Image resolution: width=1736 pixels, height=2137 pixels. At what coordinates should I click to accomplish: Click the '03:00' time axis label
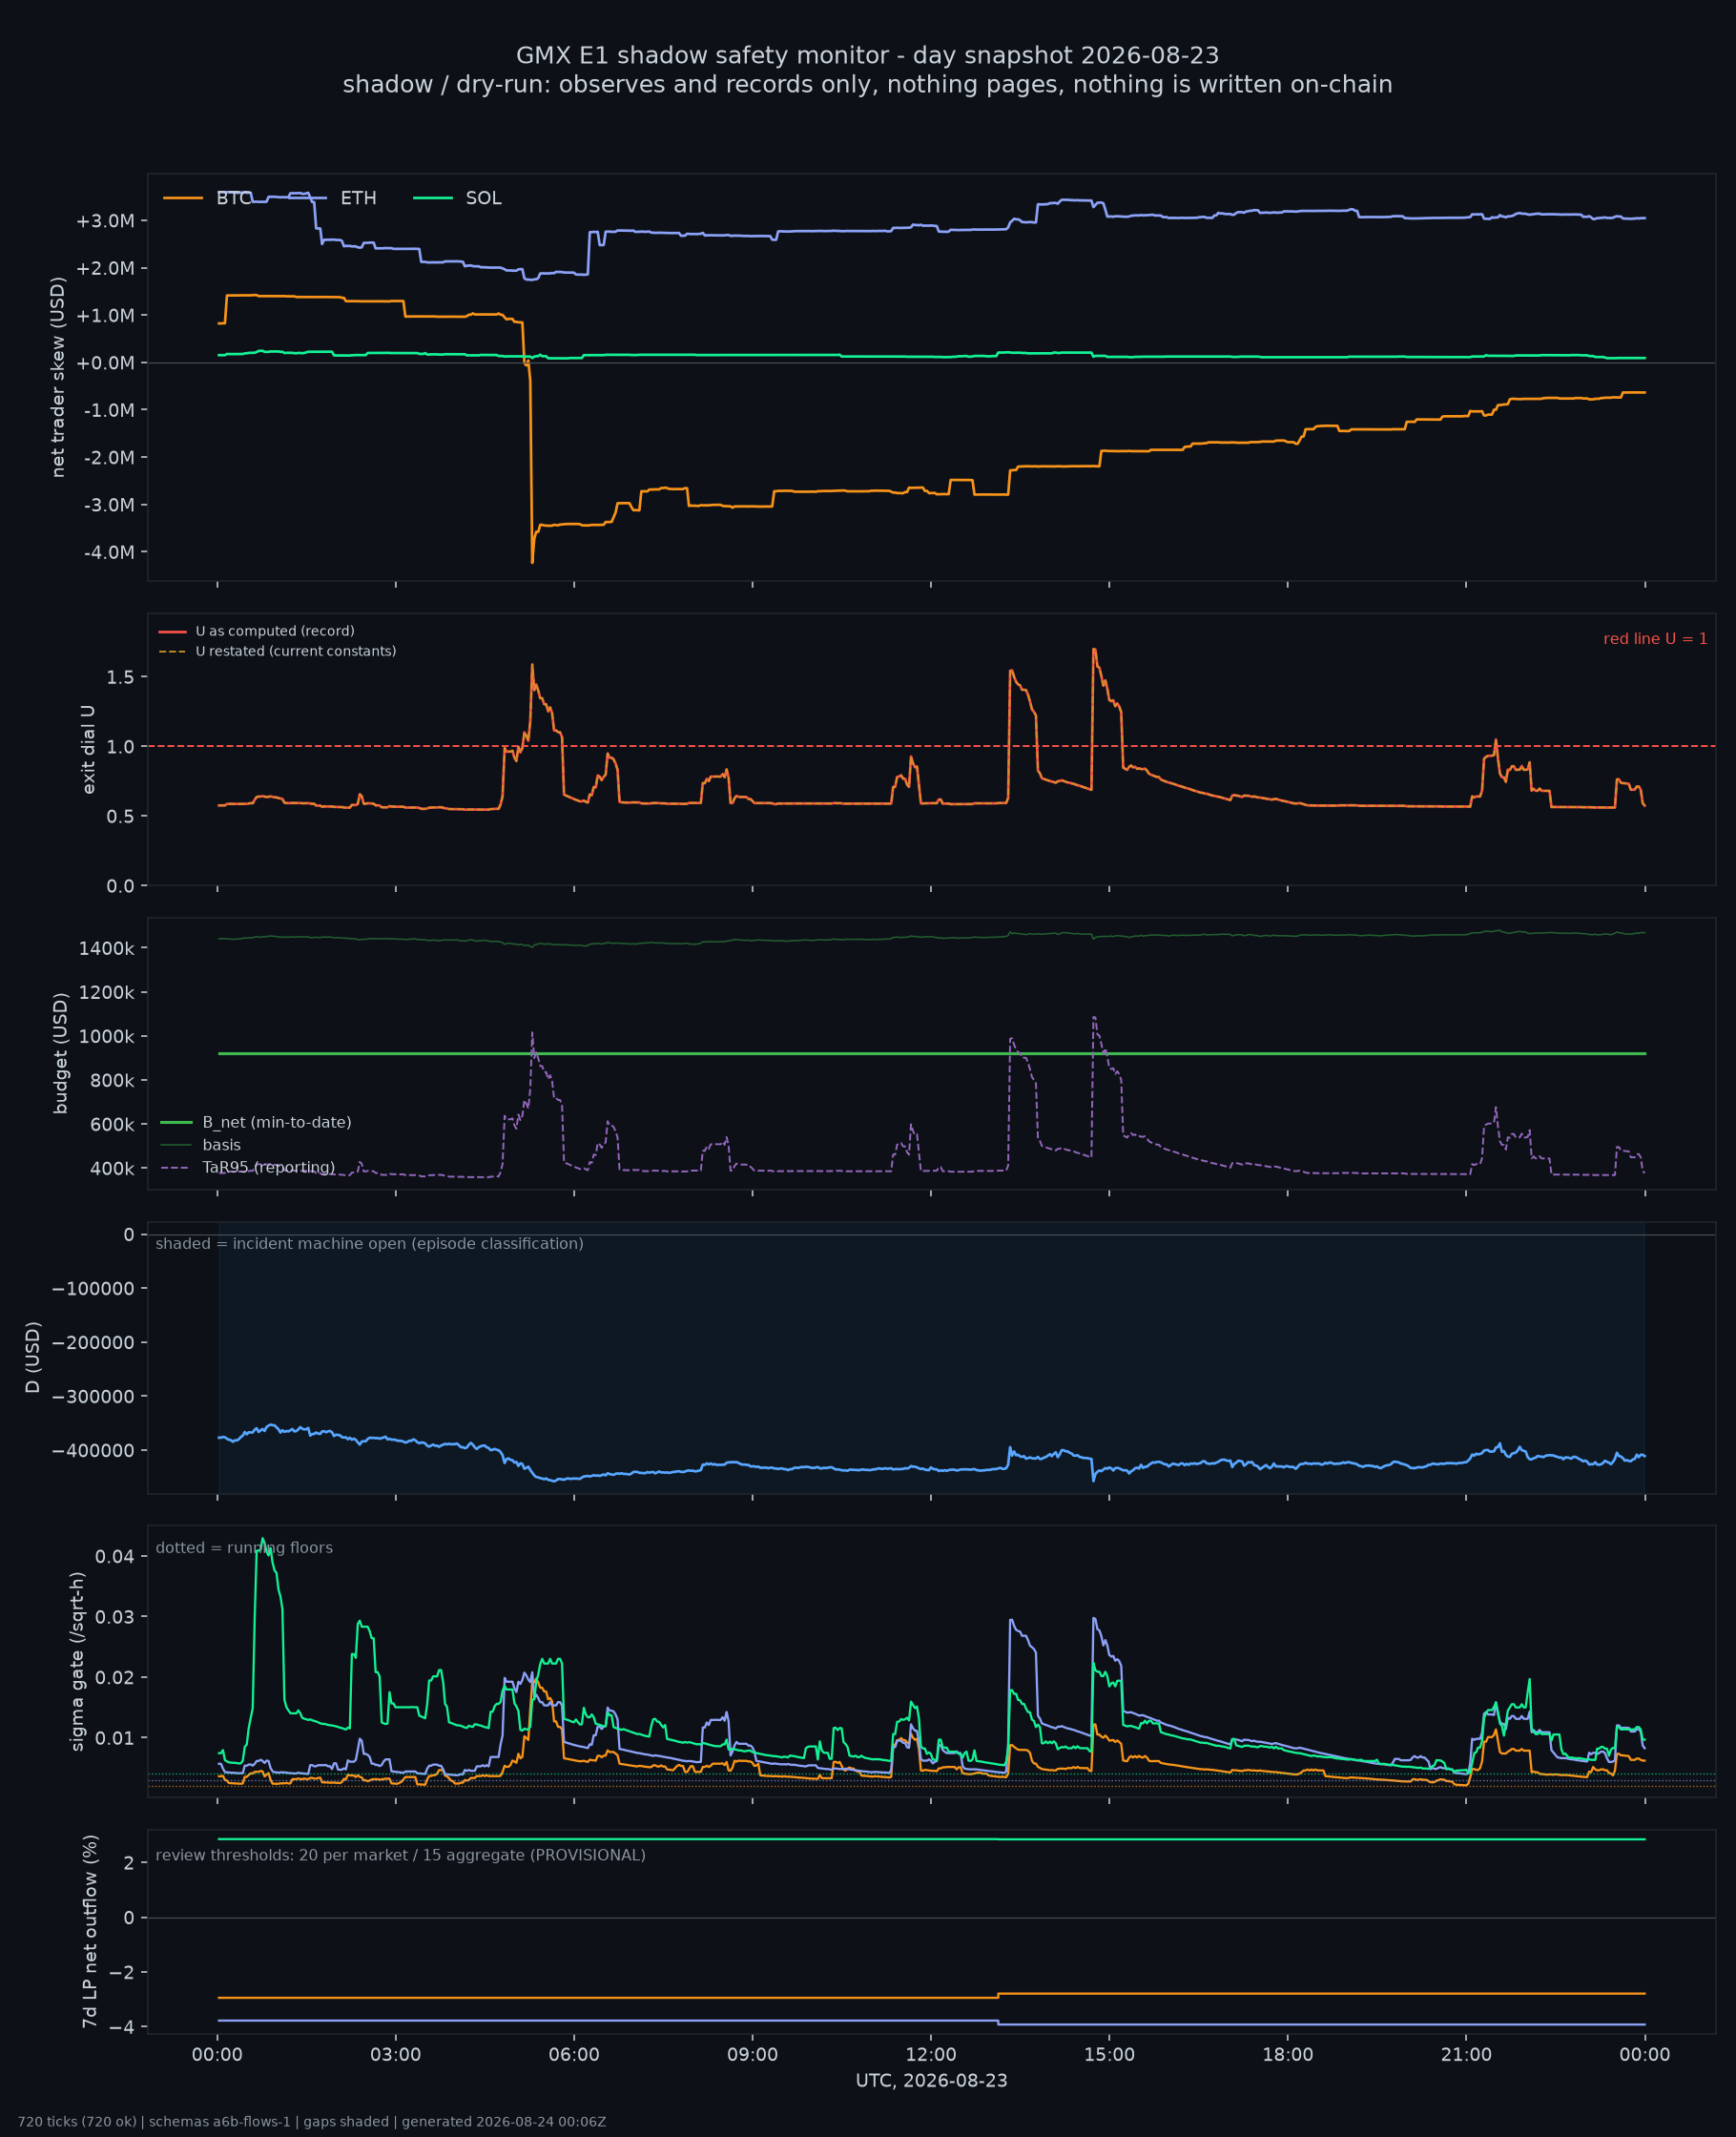pos(396,2054)
